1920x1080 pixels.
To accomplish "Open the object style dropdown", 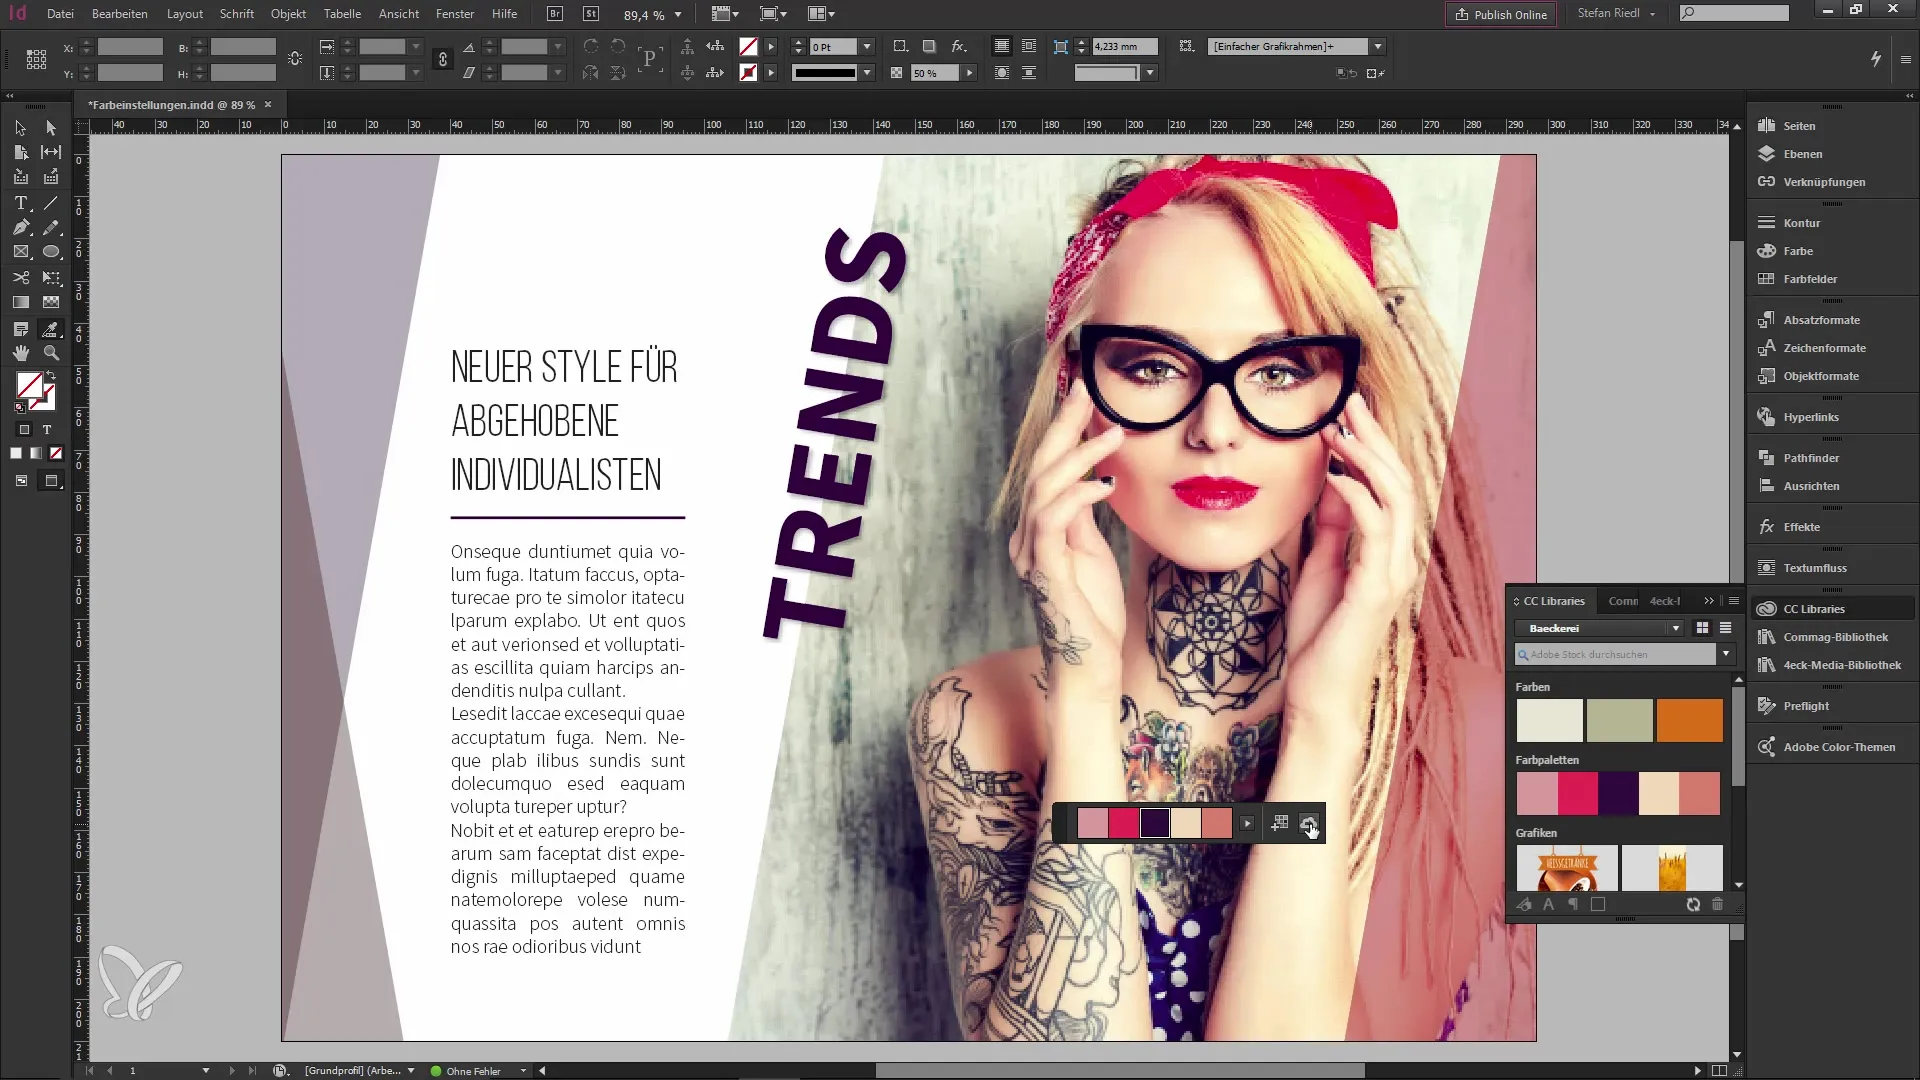I will (1378, 46).
